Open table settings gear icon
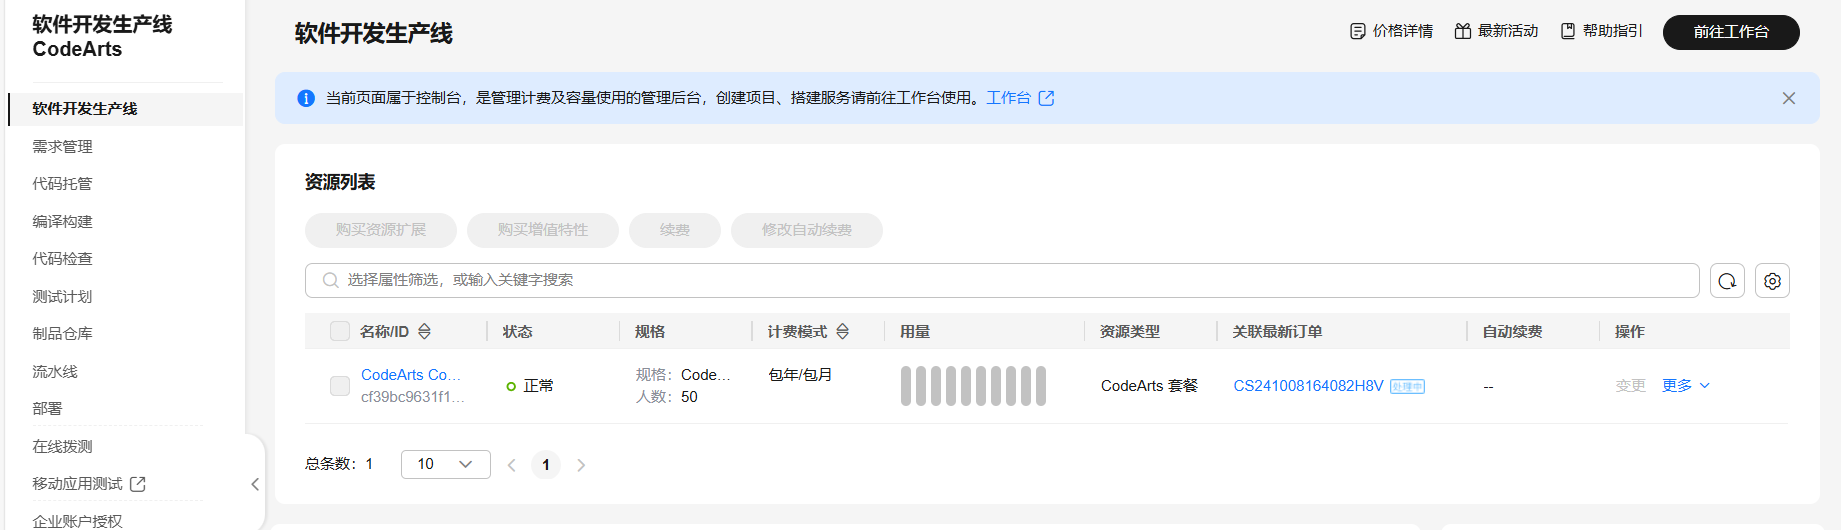Image resolution: width=1841 pixels, height=530 pixels. pos(1772,281)
